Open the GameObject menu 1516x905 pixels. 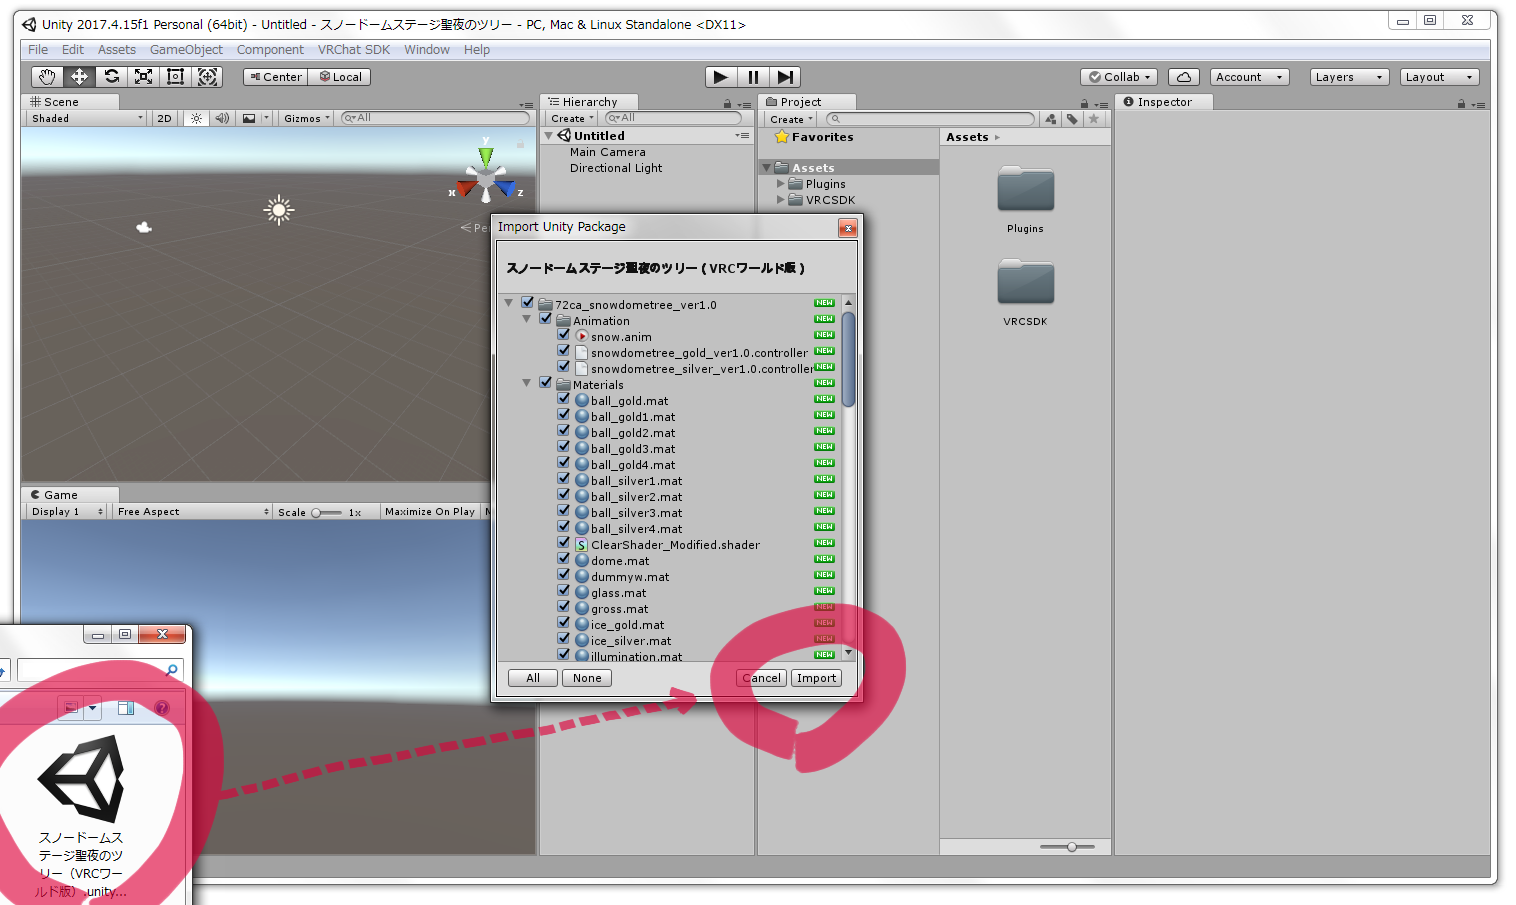(186, 50)
